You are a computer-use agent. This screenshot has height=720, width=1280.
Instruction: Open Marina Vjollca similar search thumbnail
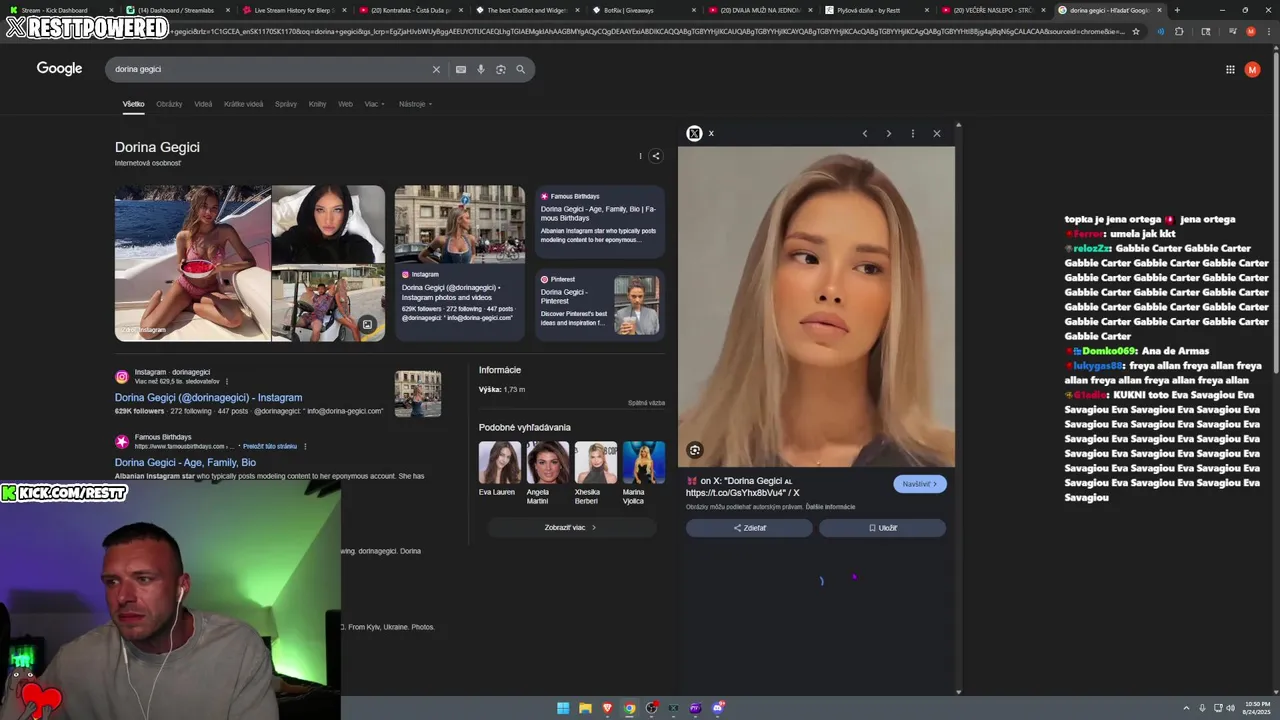click(x=643, y=463)
